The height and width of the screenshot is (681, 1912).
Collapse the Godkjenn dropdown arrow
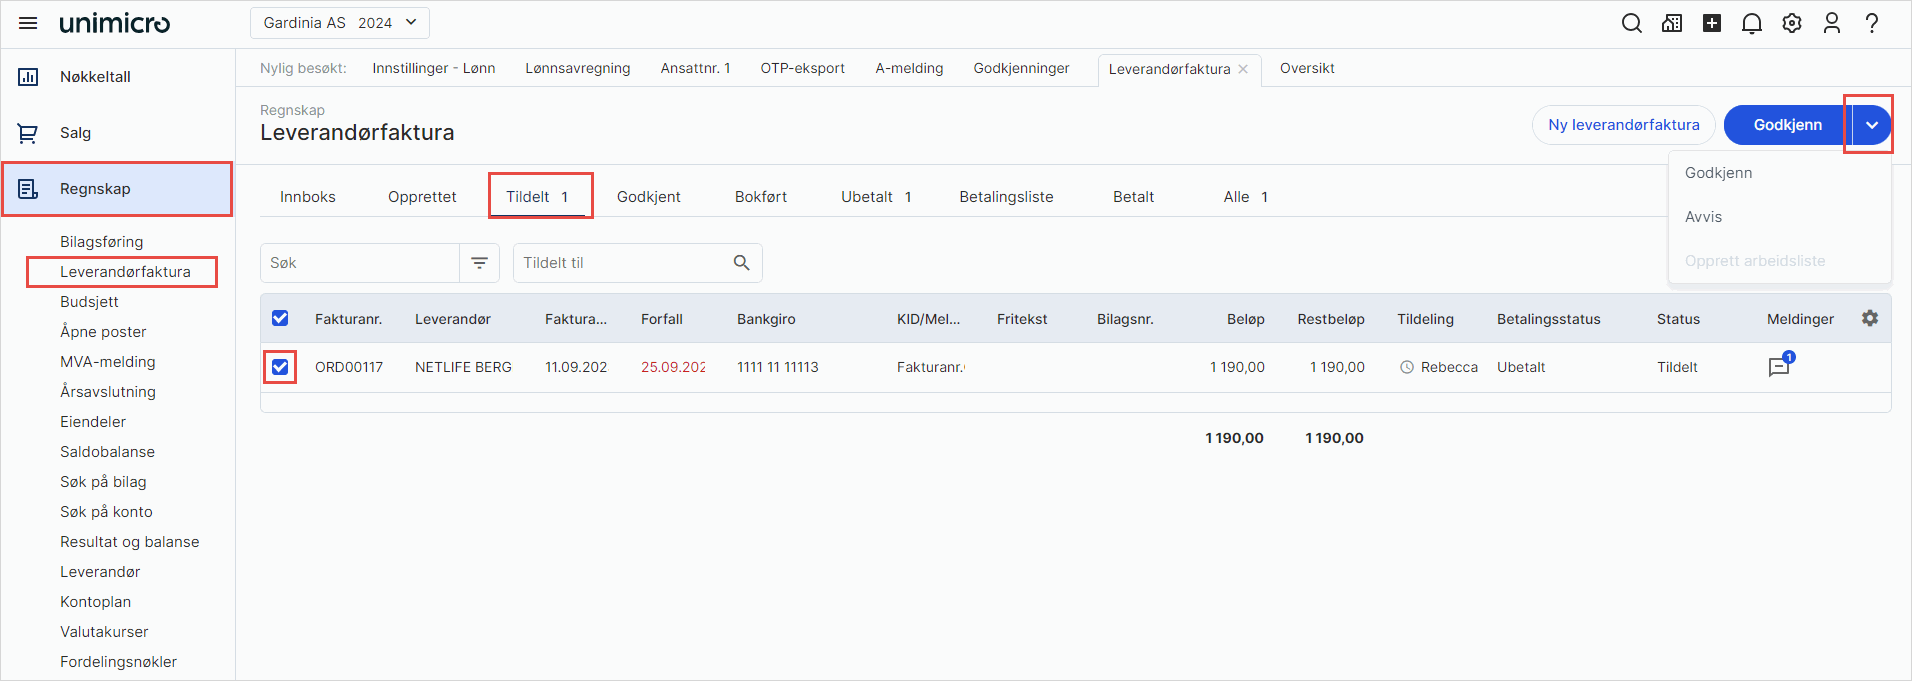[1871, 125]
